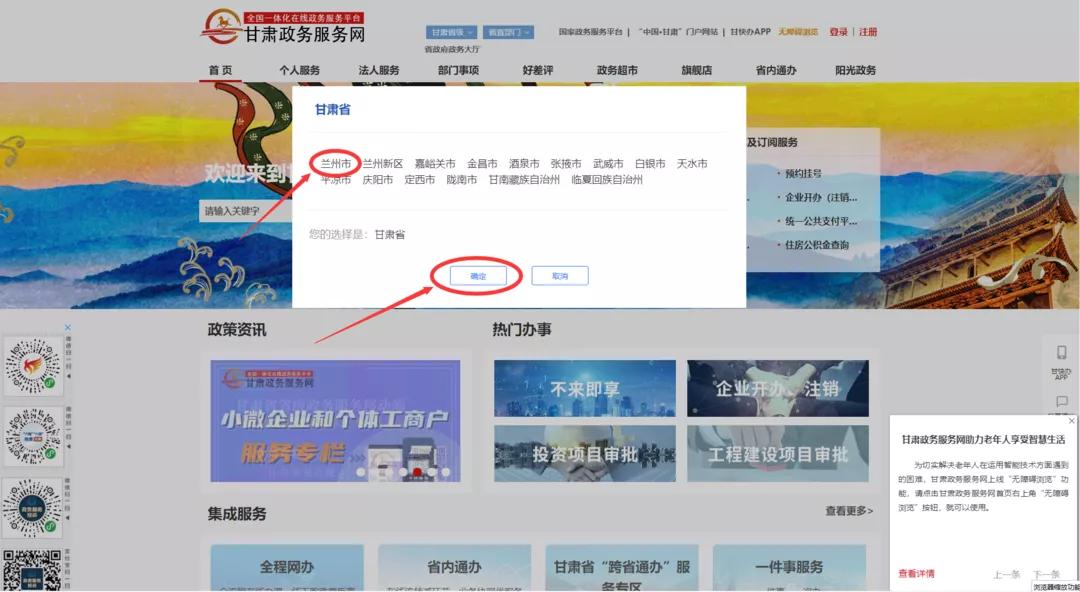
Task: Open the 甘肃省级 dropdown
Action: (x=449, y=31)
